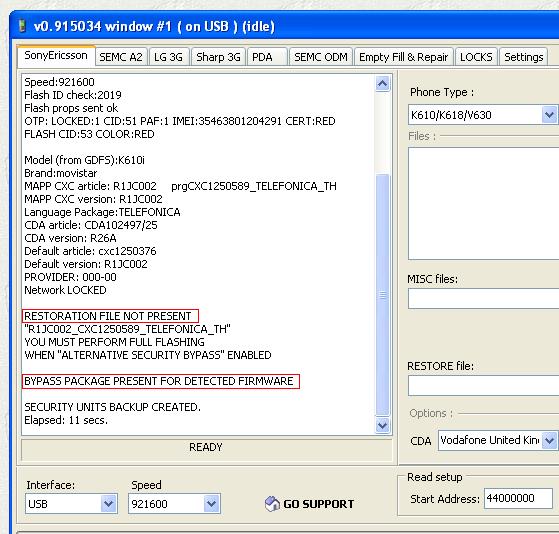The width and height of the screenshot is (559, 534).
Task: Expand the Interface USB dropdown
Action: (x=108, y=504)
